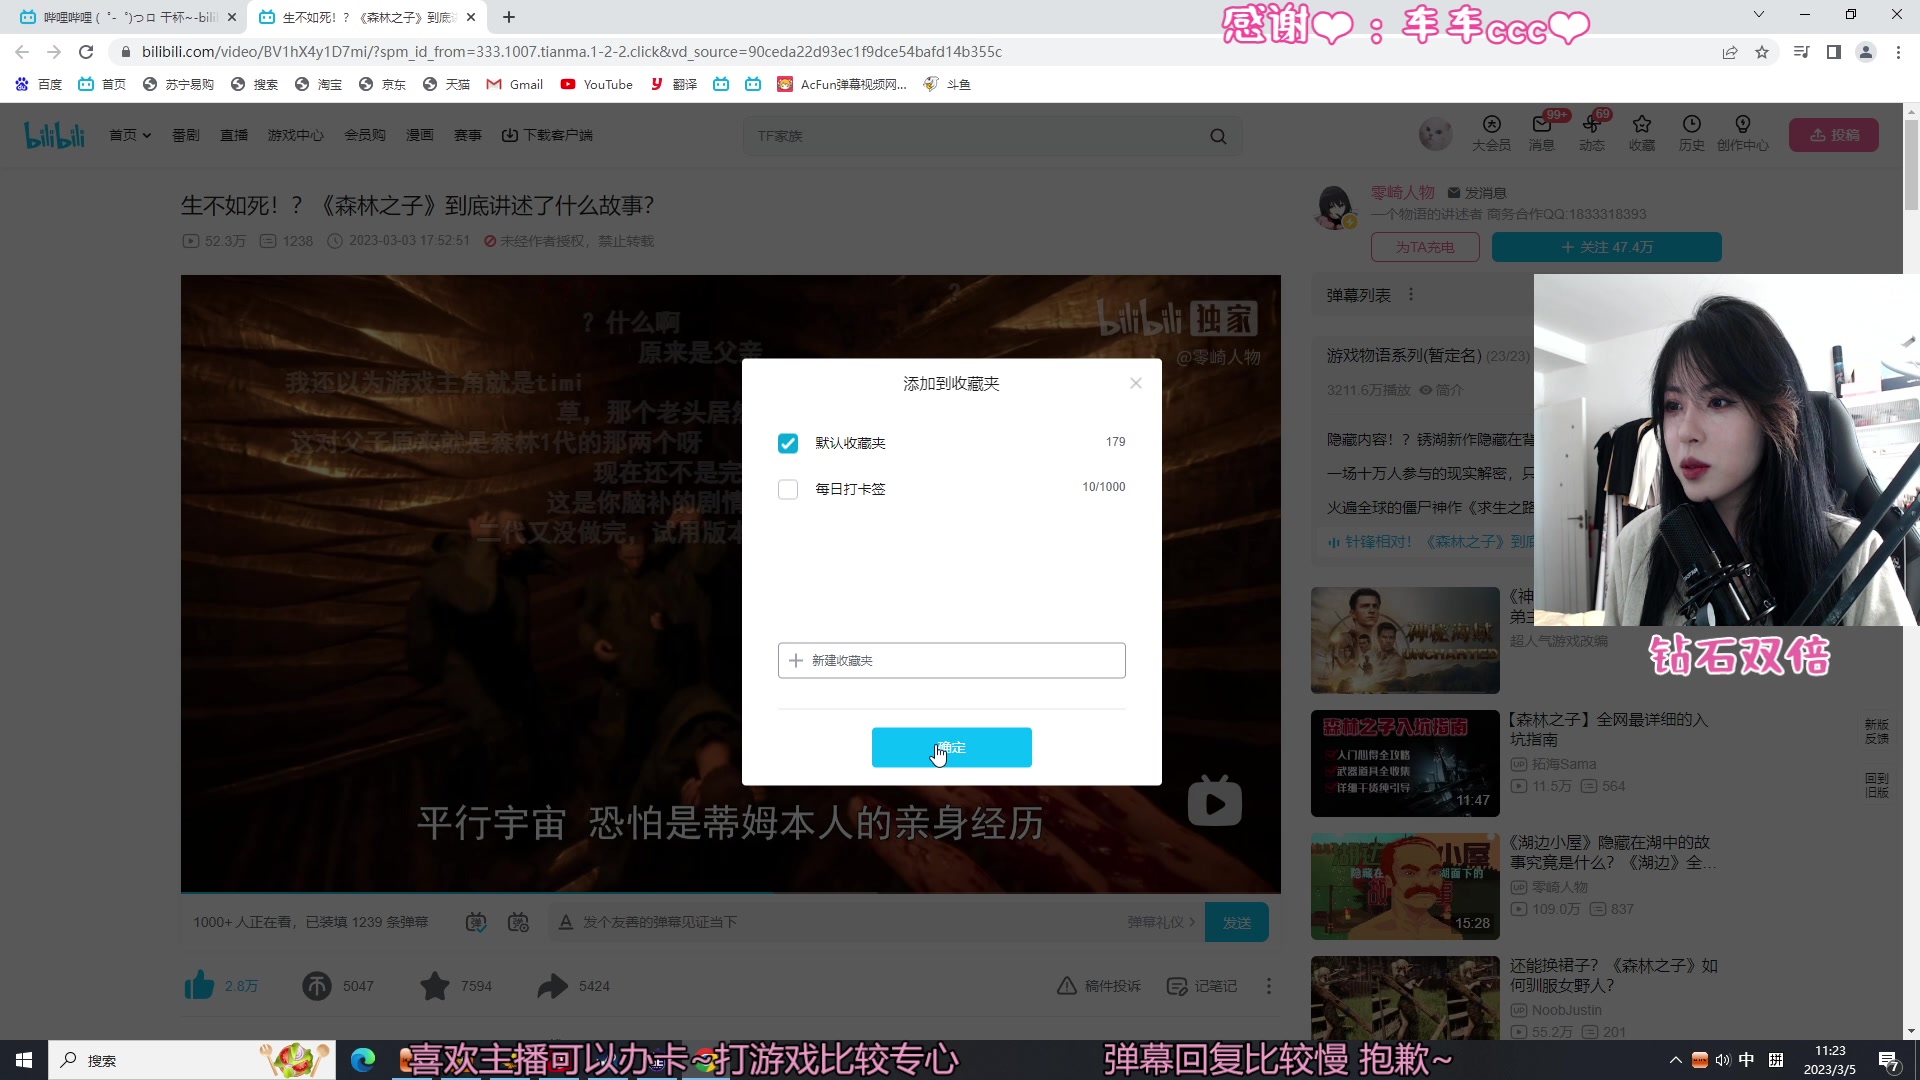
Task: Open the Windows notification center icon
Action: coord(1889,1061)
